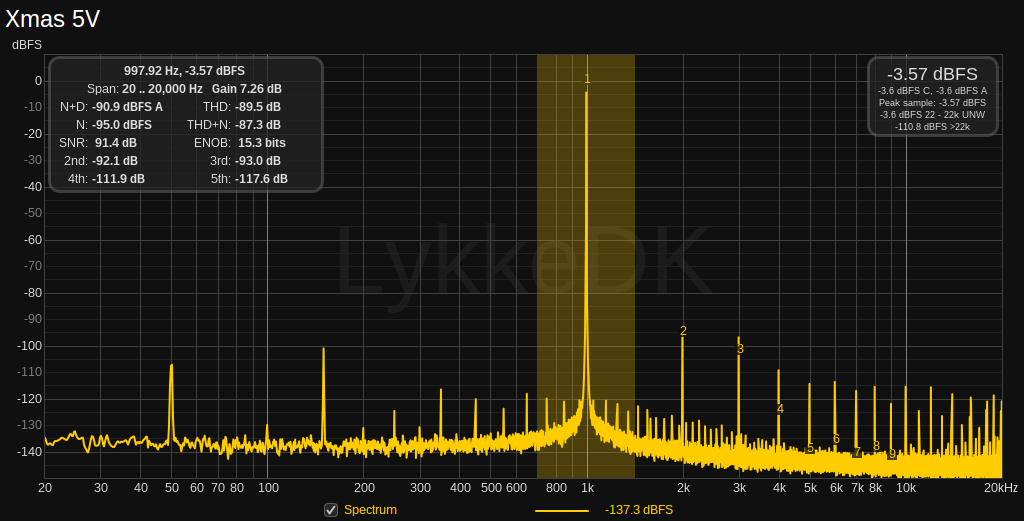1024x521 pixels.
Task: Click the Span 20 .. 20,000 Hz text
Action: 145,89
